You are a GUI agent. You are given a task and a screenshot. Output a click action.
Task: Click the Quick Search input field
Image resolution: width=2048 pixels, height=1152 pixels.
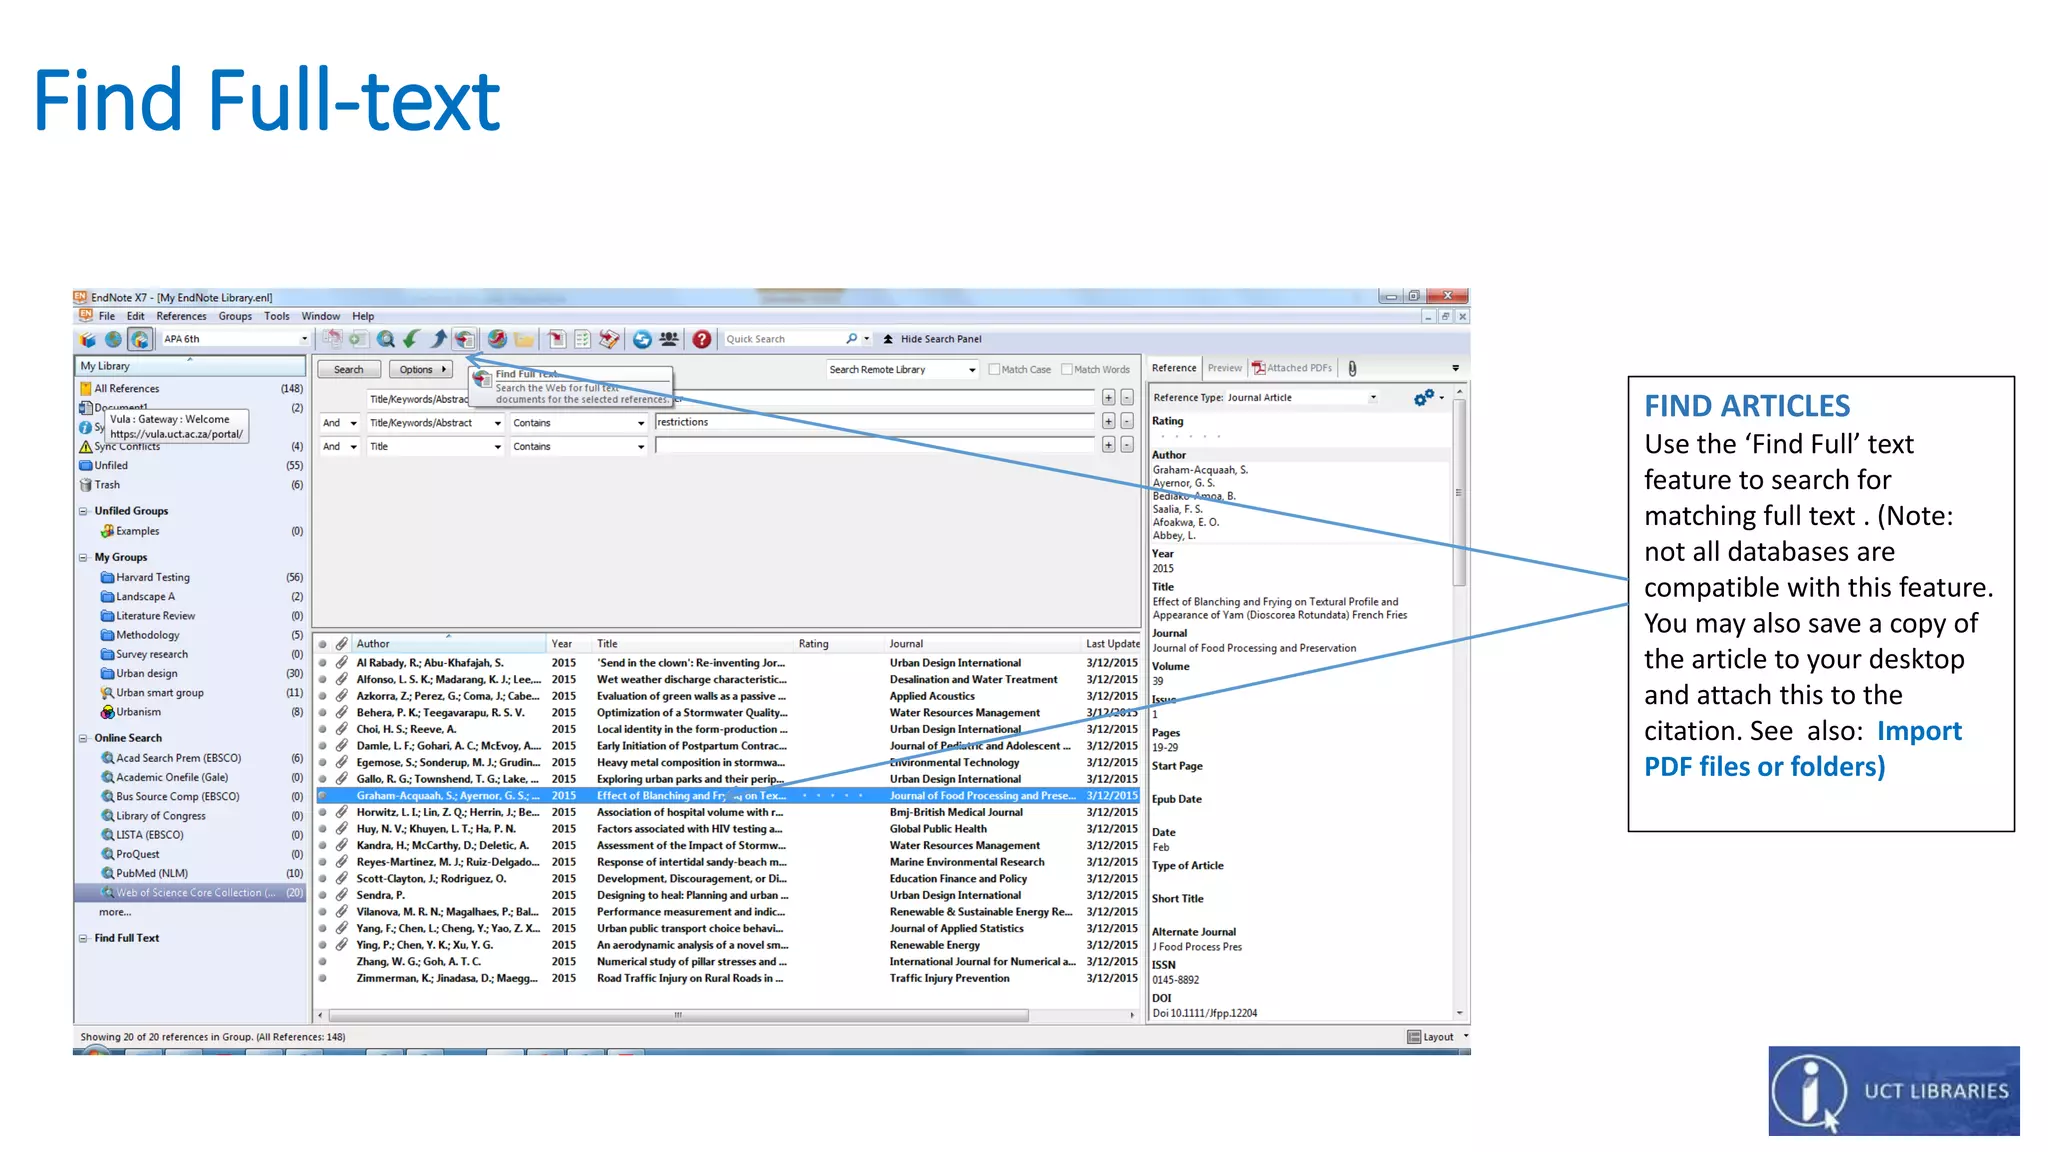[783, 339]
